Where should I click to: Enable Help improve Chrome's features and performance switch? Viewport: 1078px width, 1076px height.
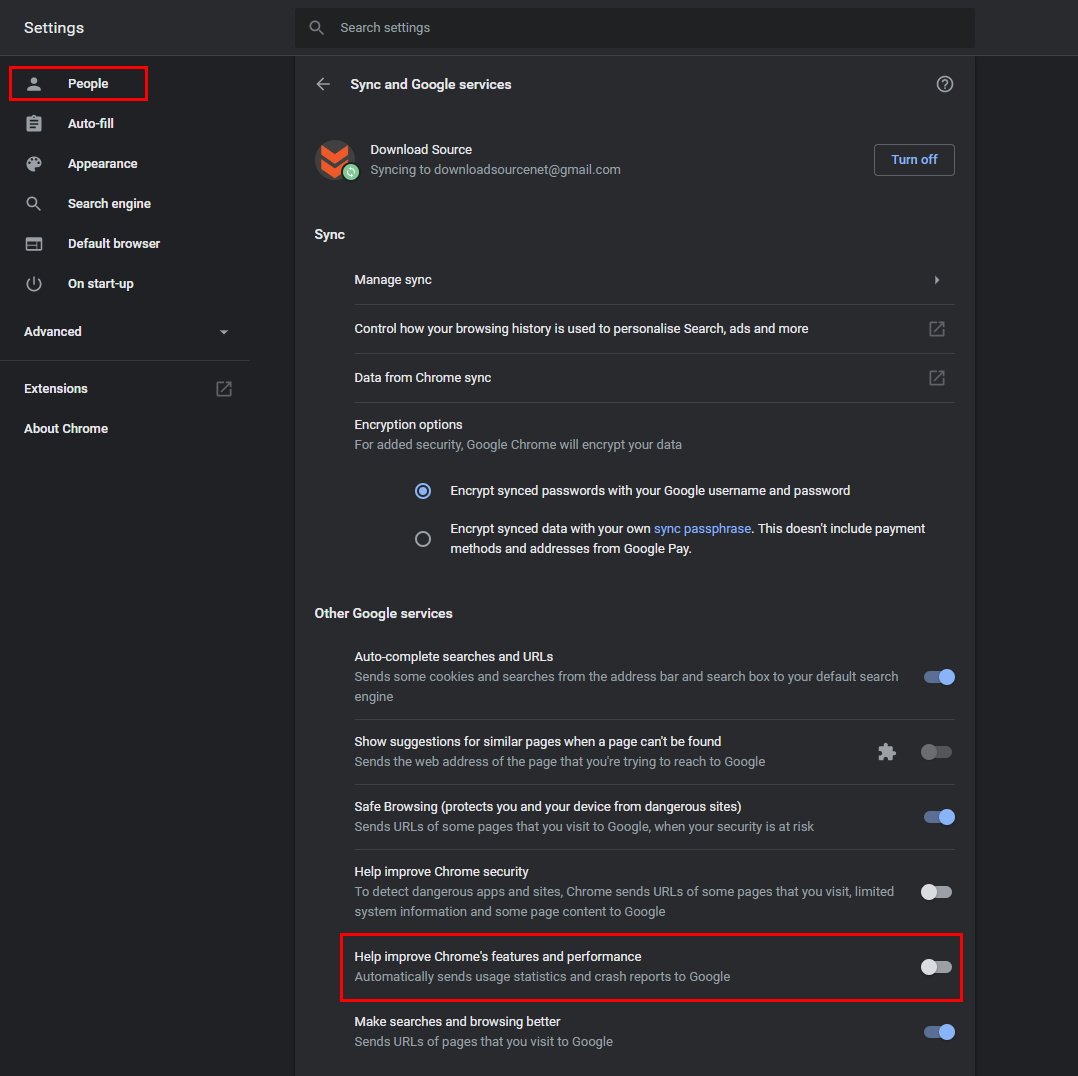(x=936, y=966)
